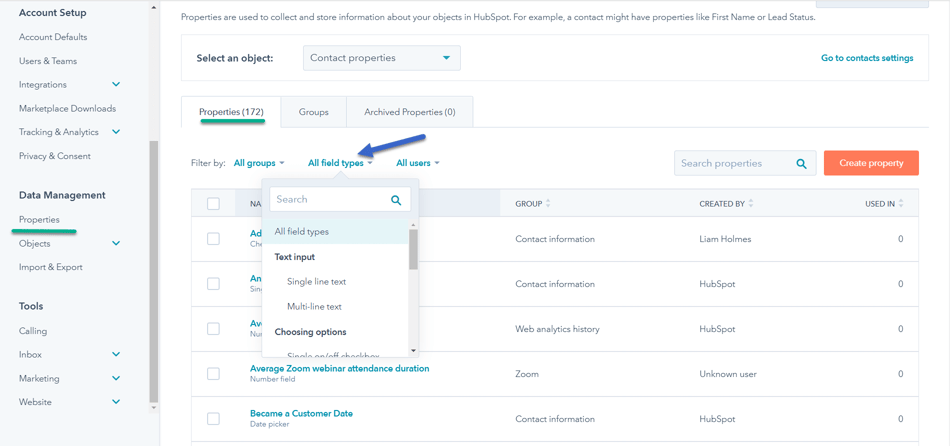Image resolution: width=950 pixels, height=446 pixels.
Task: Click the search magnifier in Search properties
Action: [801, 164]
